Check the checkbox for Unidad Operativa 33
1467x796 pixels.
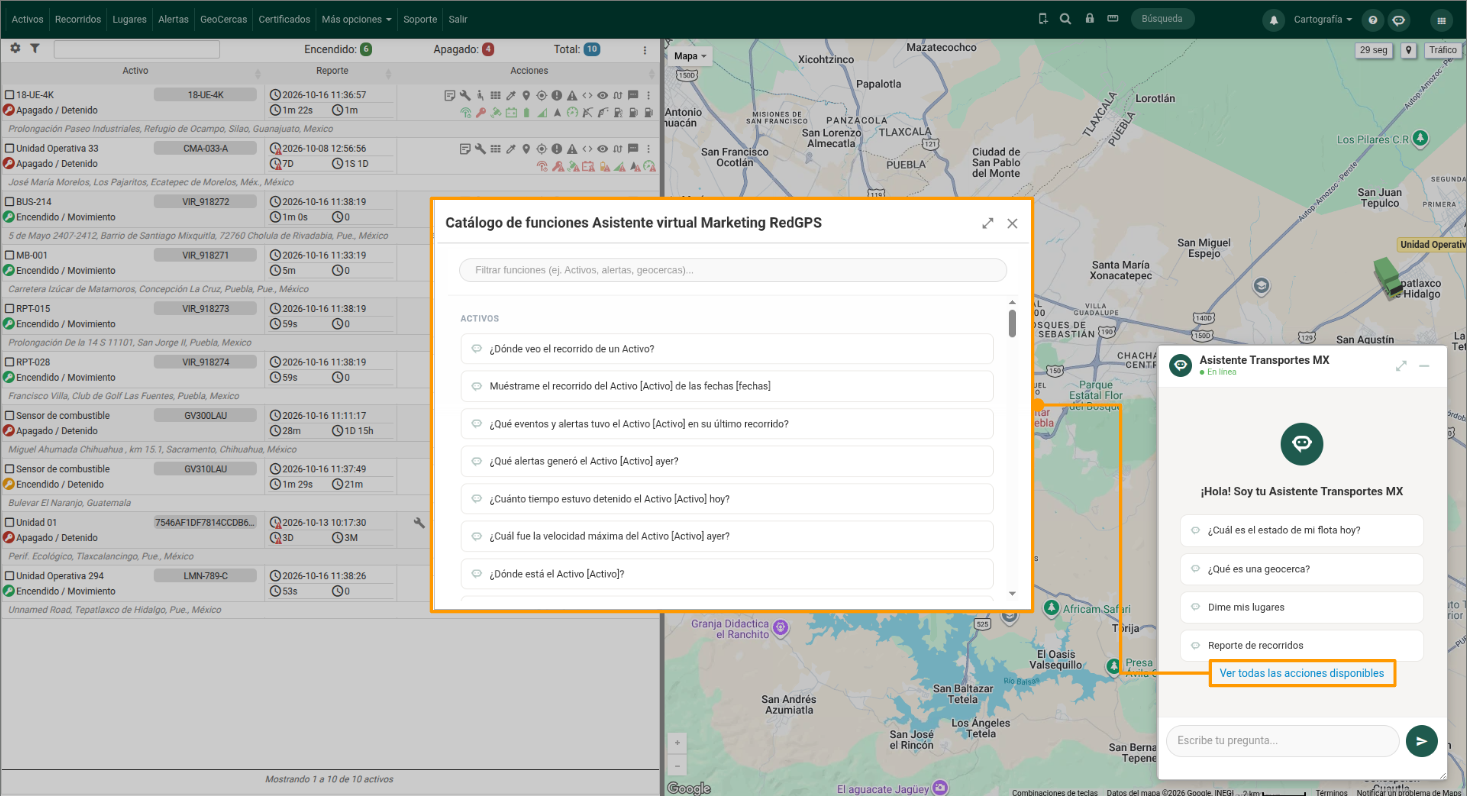click(10, 148)
